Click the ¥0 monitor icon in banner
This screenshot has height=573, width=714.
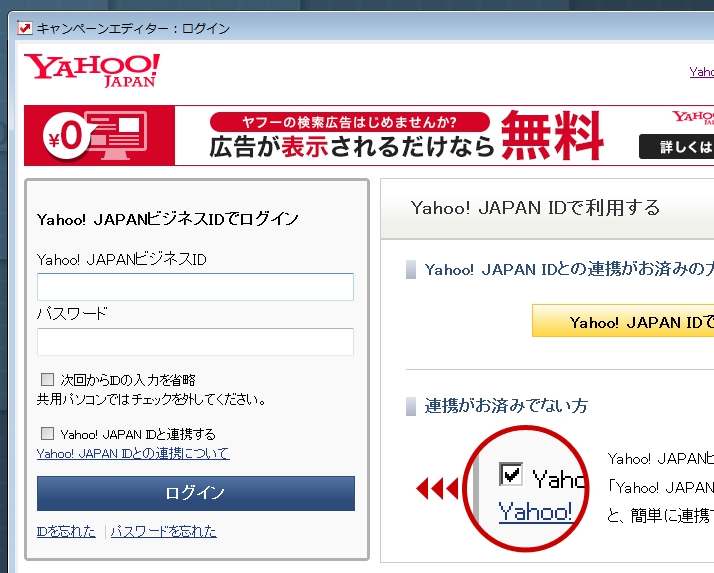(x=99, y=135)
